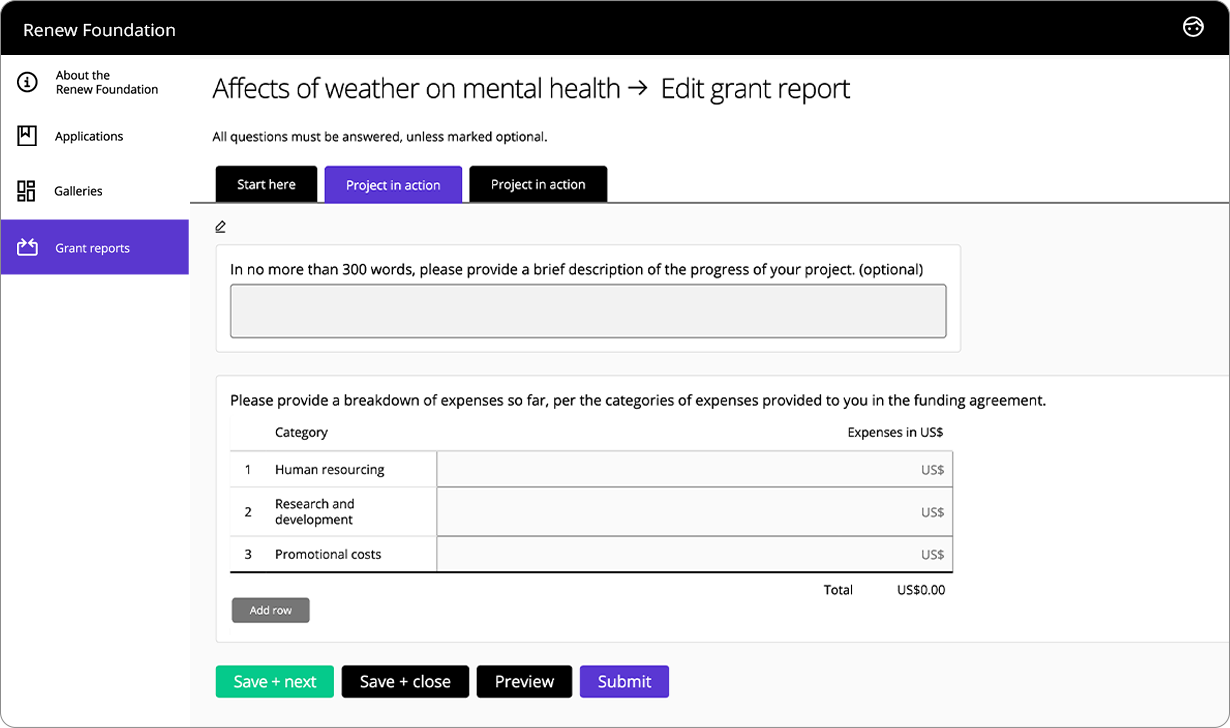Click the pencil edit icon above the form
The height and width of the screenshot is (728, 1230).
(x=221, y=226)
